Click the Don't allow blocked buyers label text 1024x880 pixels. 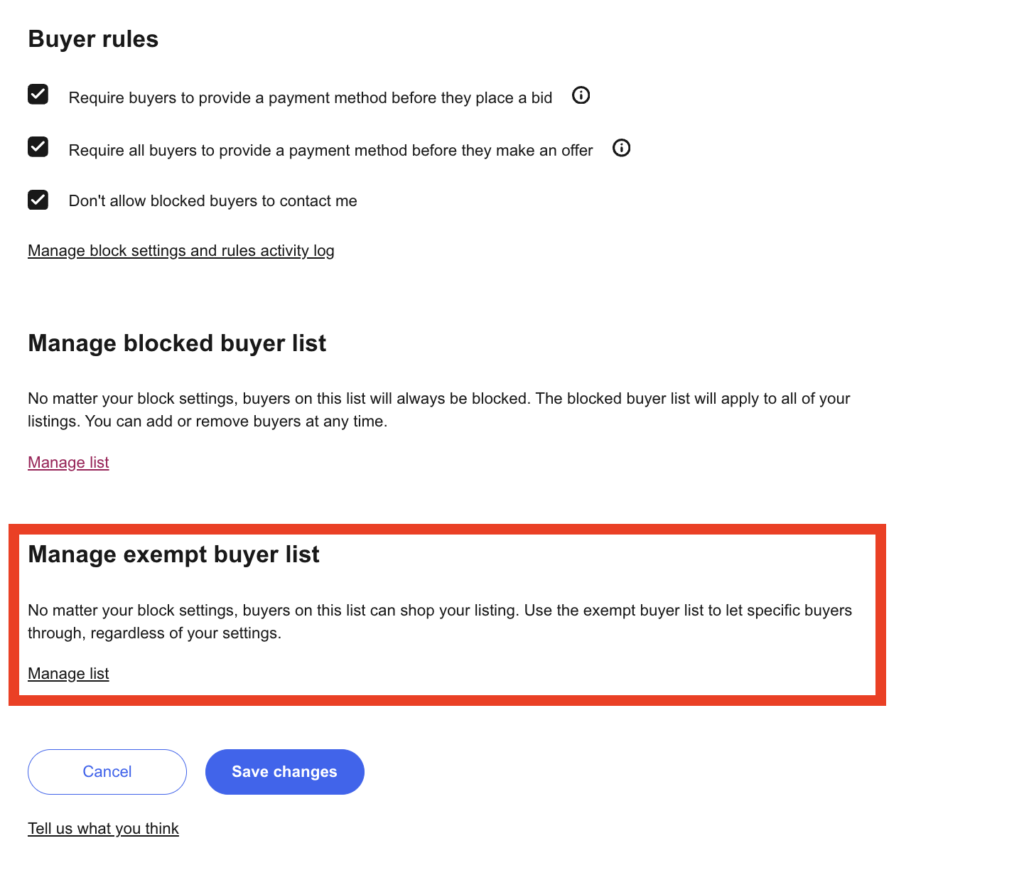click(213, 201)
